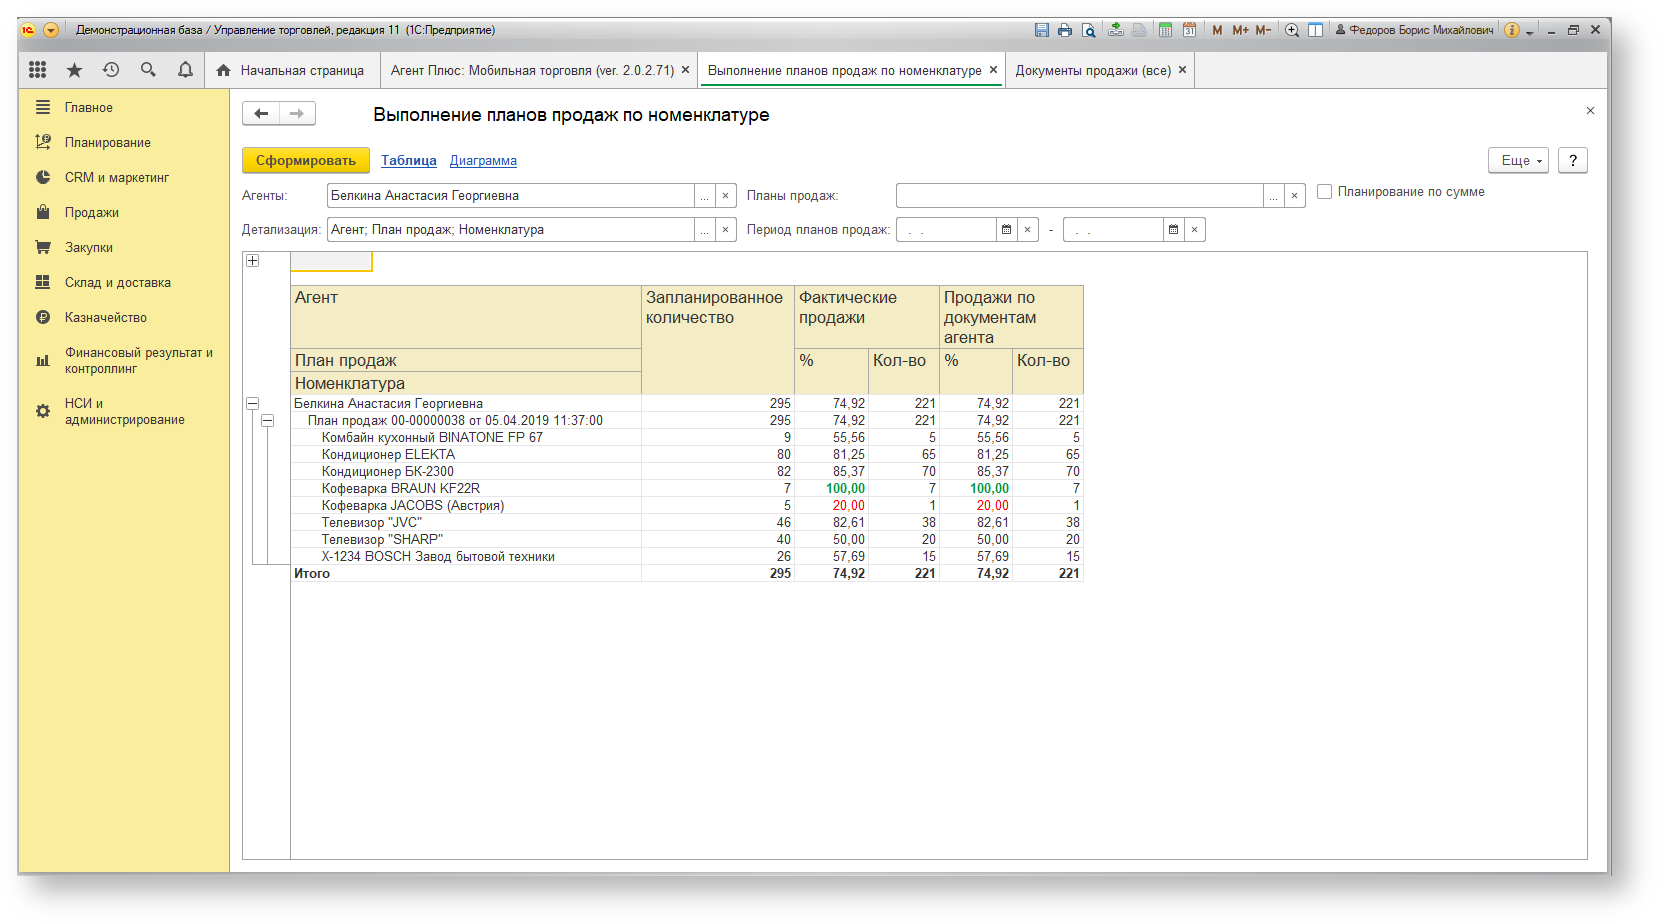The width and height of the screenshot is (1660, 924).
Task: Open the info icon in the title bar
Action: click(1512, 30)
